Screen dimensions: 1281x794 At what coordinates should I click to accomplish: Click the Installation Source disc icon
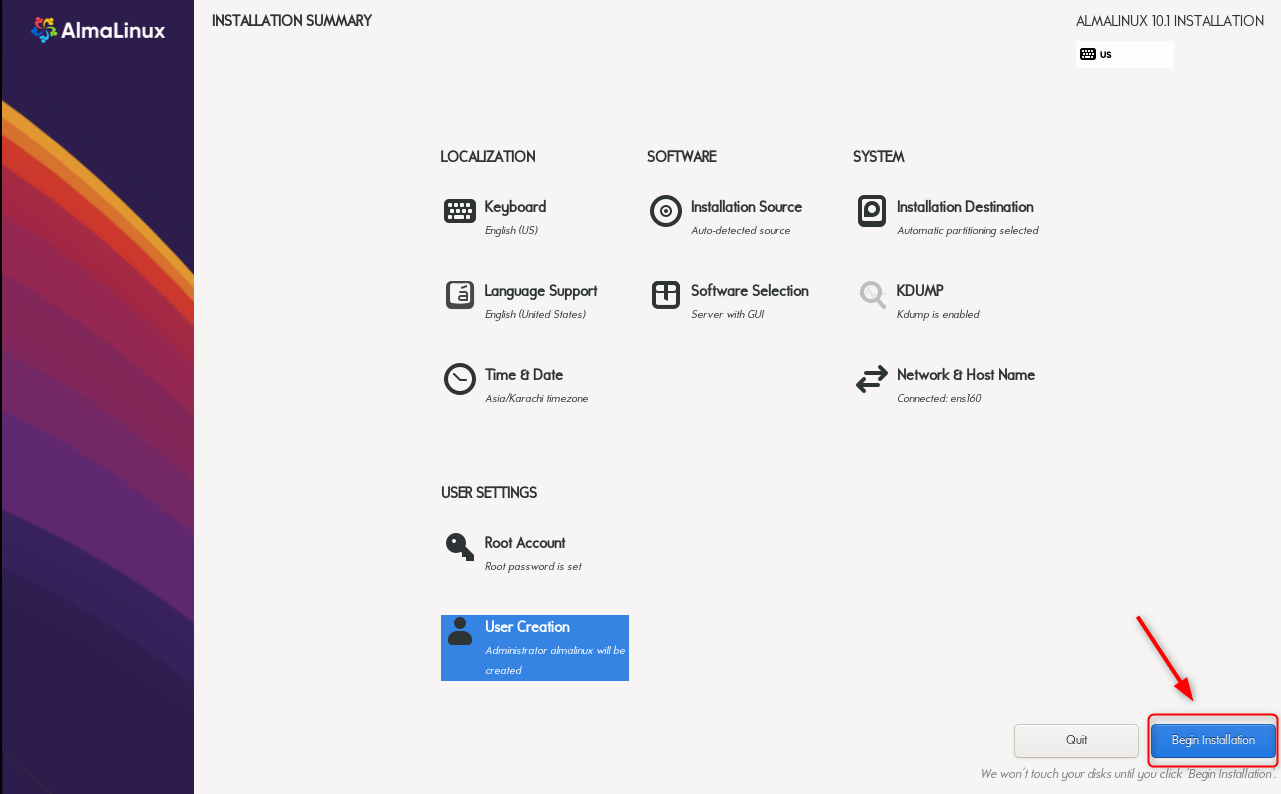(665, 211)
